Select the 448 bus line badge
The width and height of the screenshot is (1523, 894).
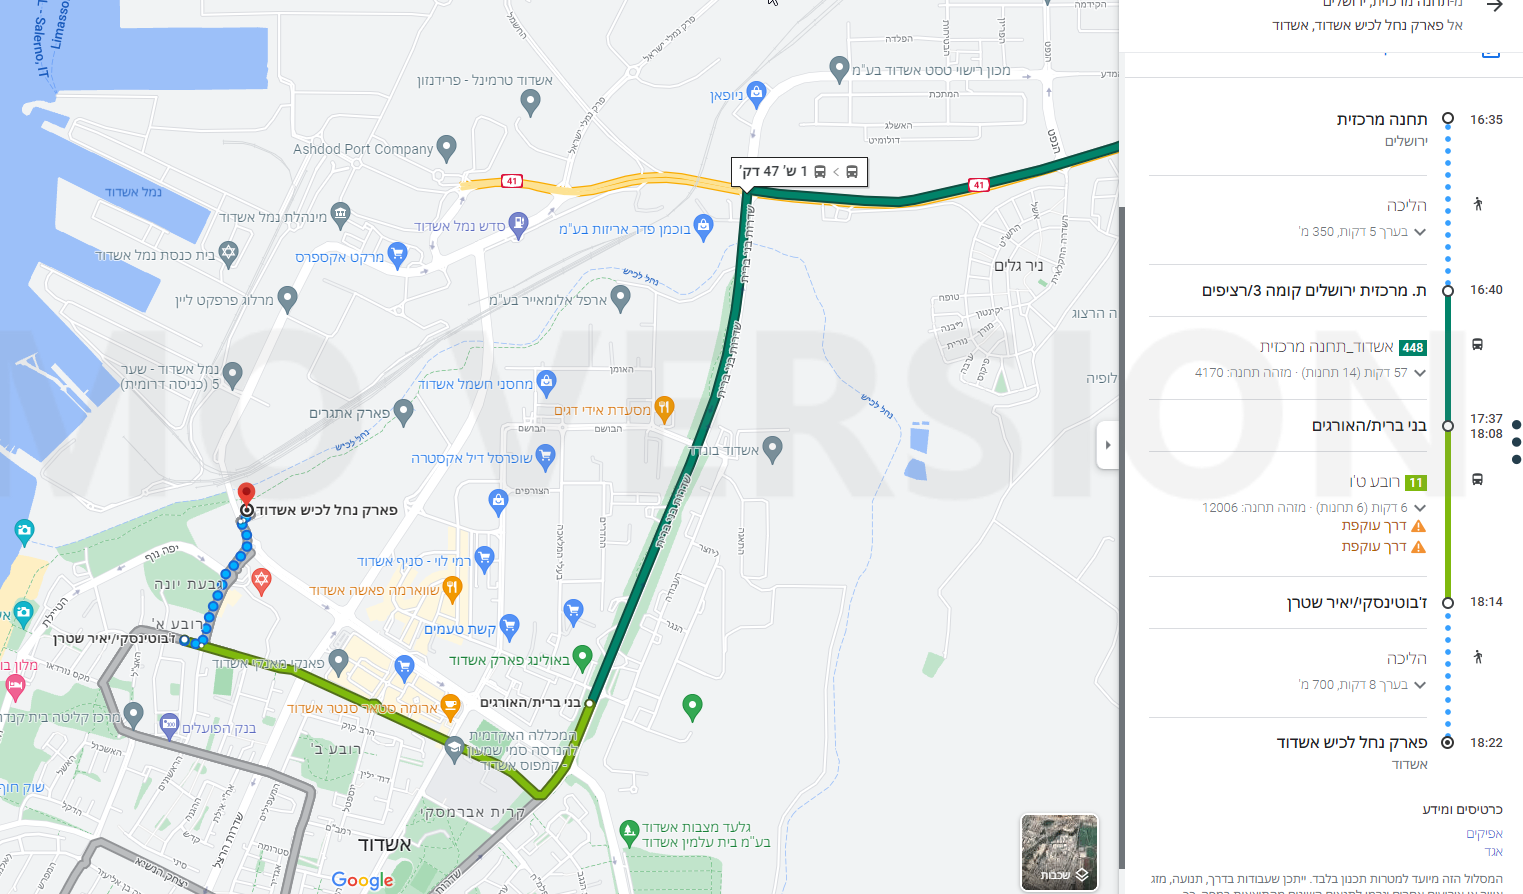1413,348
